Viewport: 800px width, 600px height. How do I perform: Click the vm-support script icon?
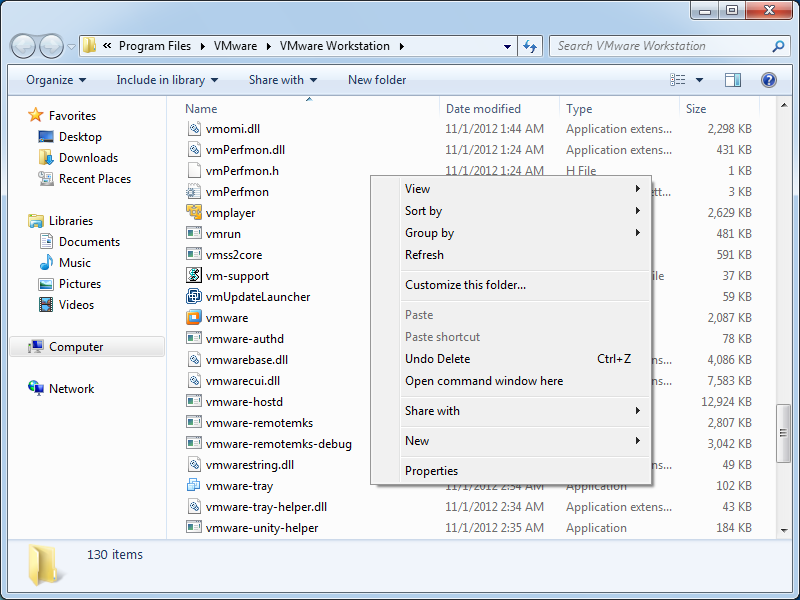tap(195, 276)
